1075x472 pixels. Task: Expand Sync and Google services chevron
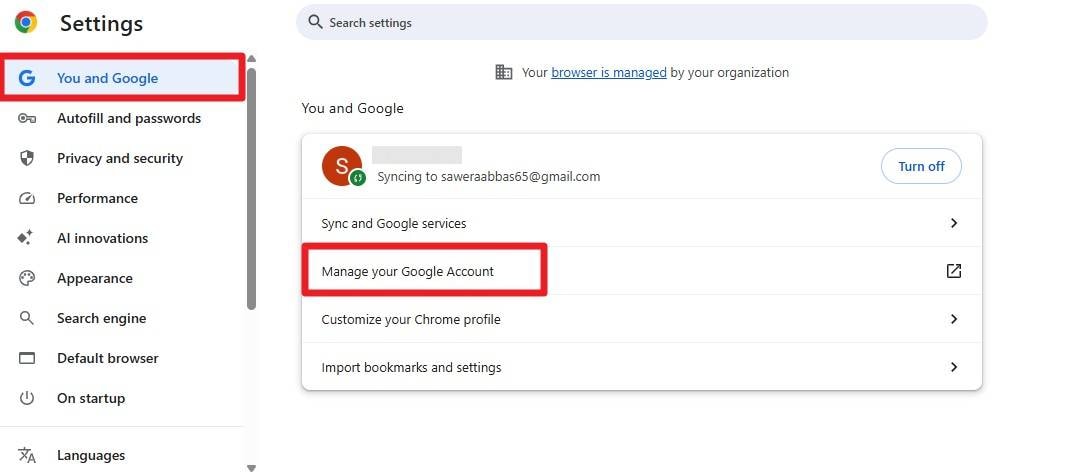click(x=954, y=223)
